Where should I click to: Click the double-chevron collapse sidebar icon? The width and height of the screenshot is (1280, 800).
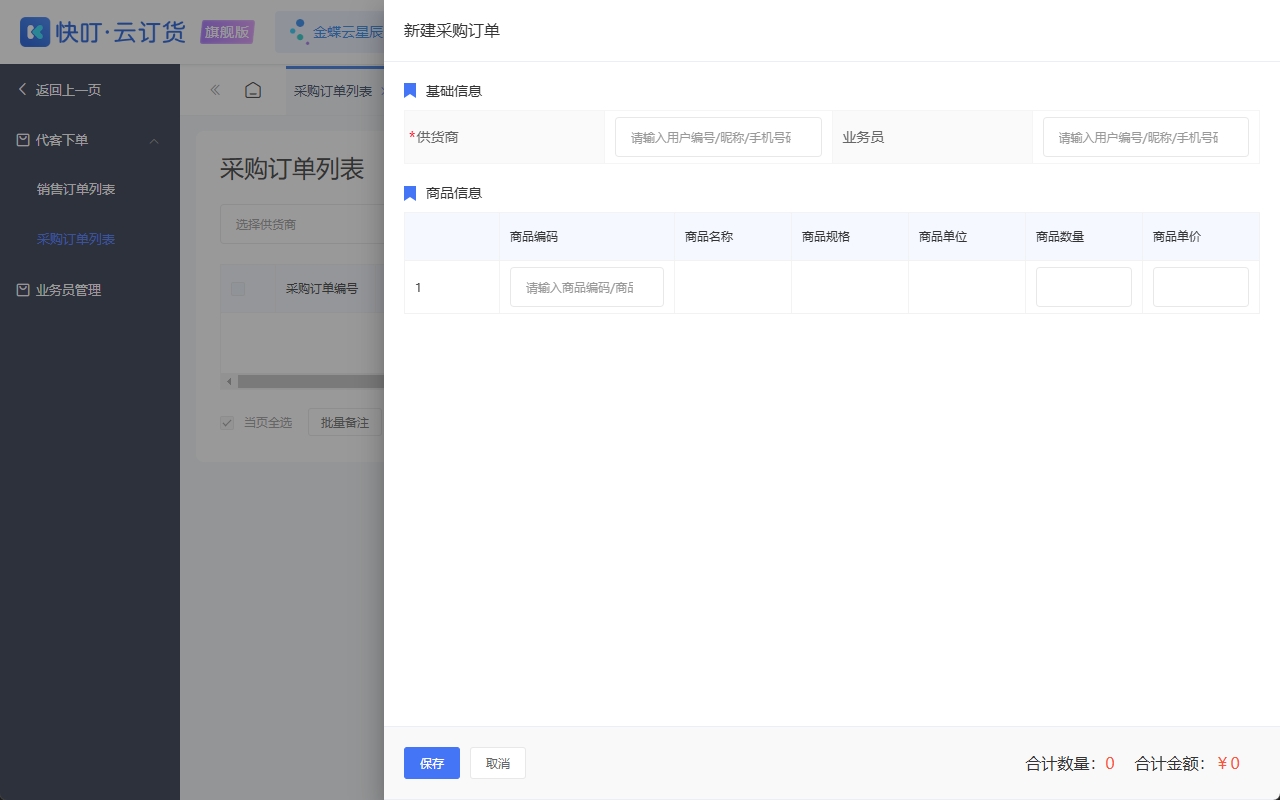click(x=215, y=90)
